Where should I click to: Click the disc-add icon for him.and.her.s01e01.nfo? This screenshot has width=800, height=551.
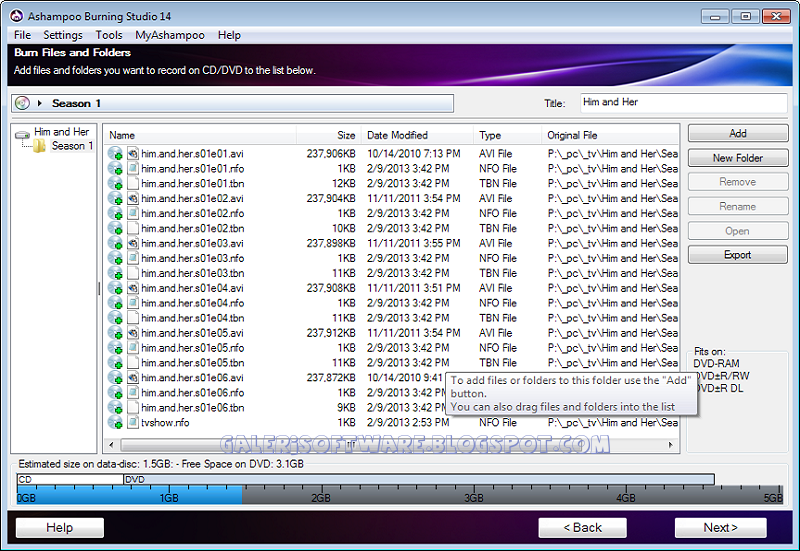tap(115, 168)
